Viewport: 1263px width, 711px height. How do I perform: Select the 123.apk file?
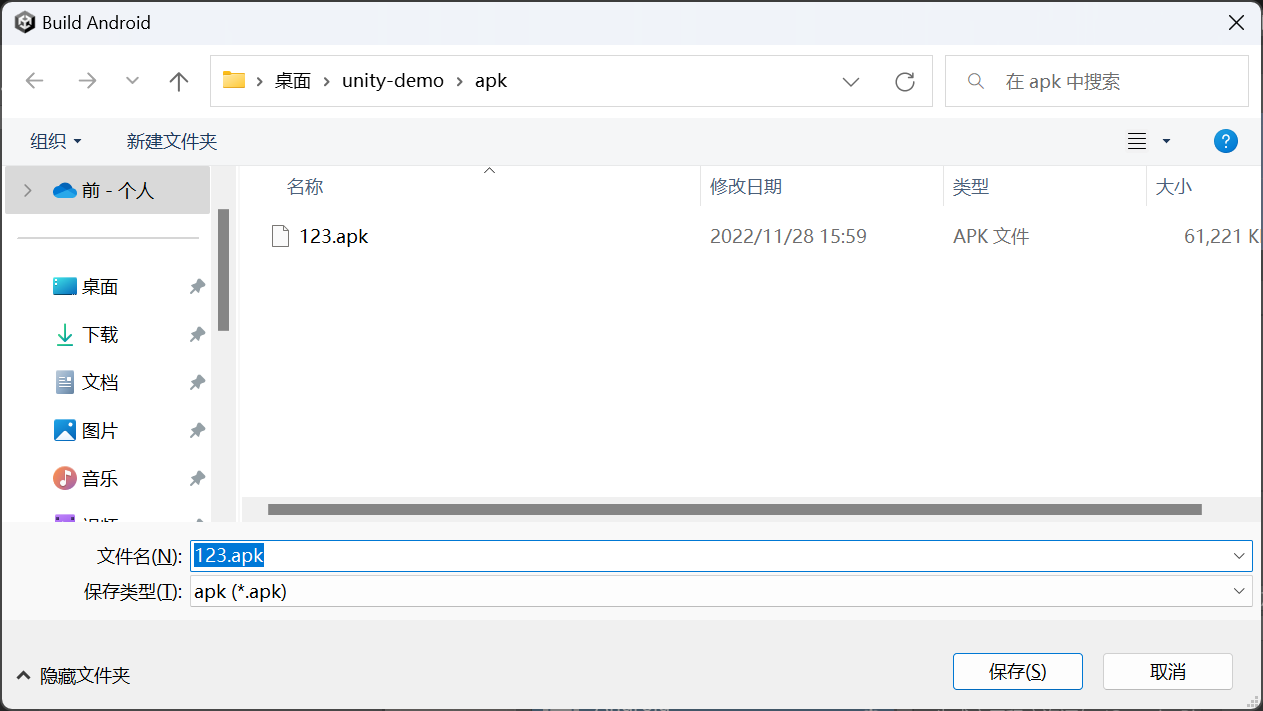[333, 237]
